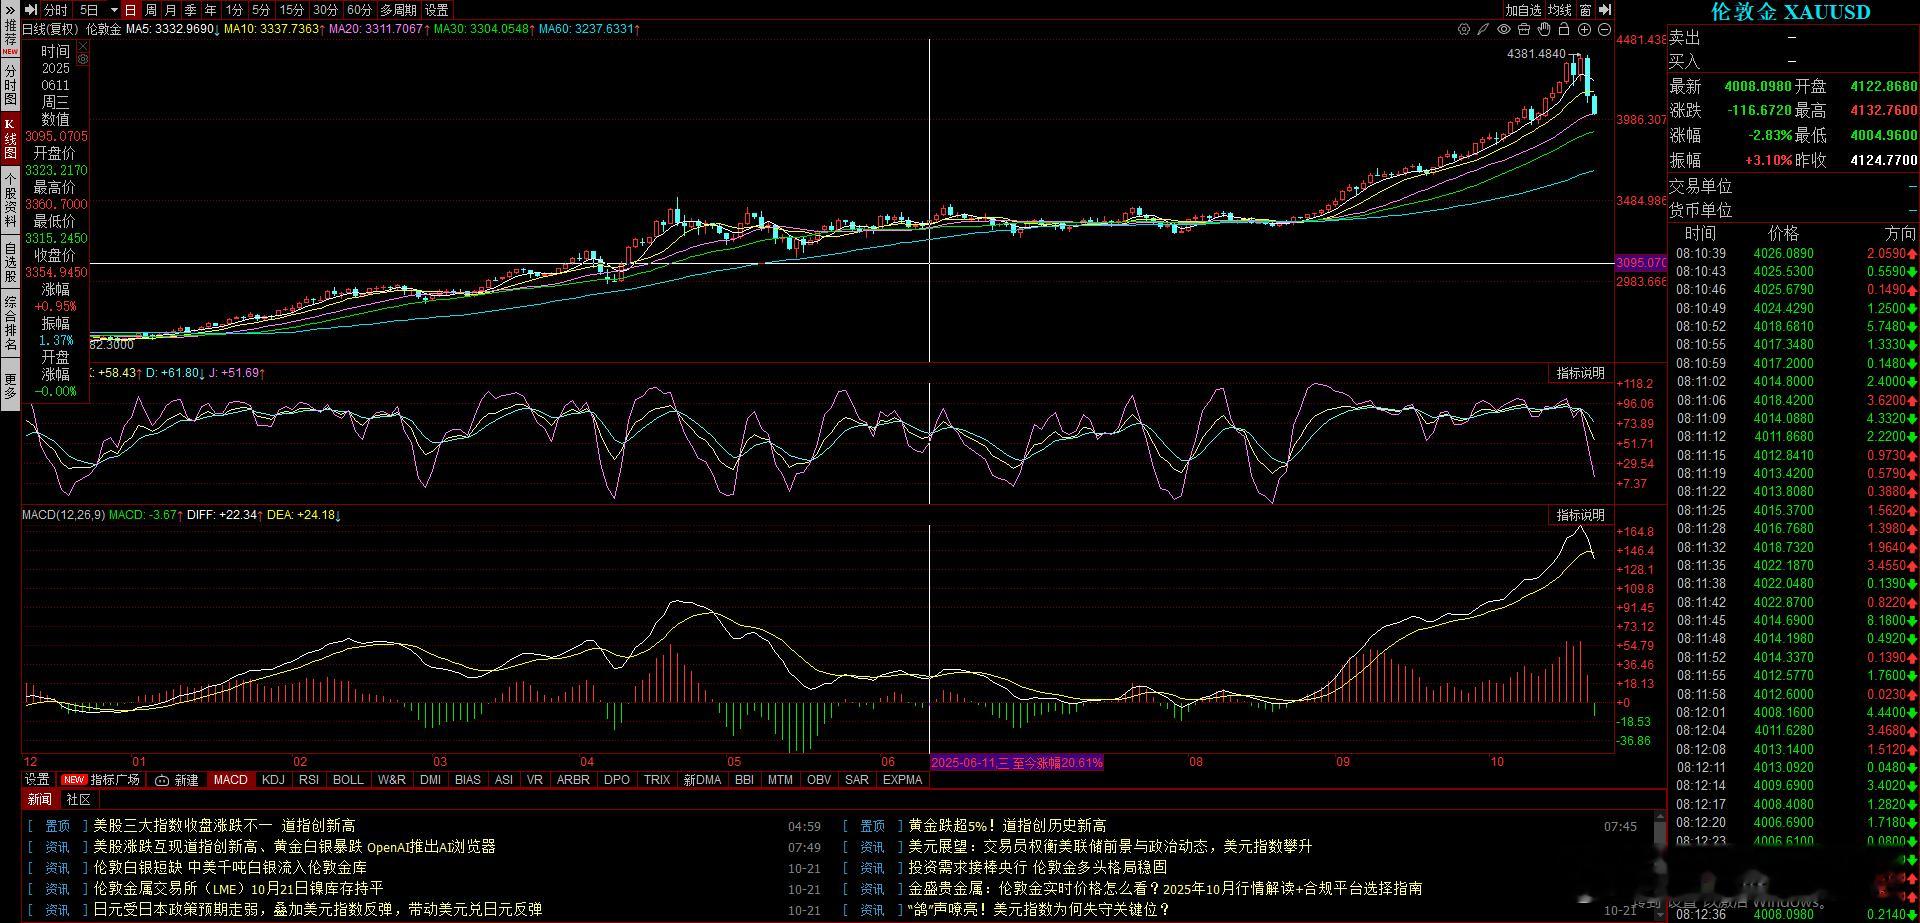Open 设置 in the top period toolbar
The image size is (1920, 923).
[x=437, y=10]
